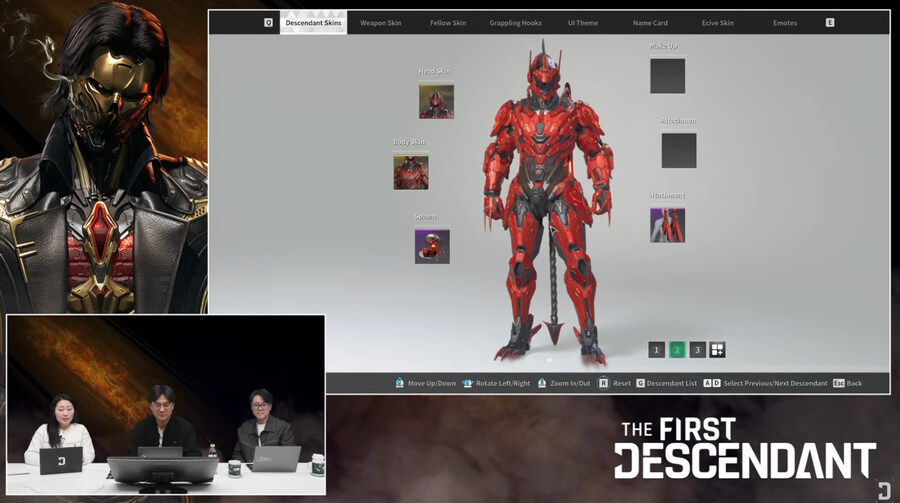Select the Q previous-category key icon
This screenshot has width=900, height=503.
268,23
